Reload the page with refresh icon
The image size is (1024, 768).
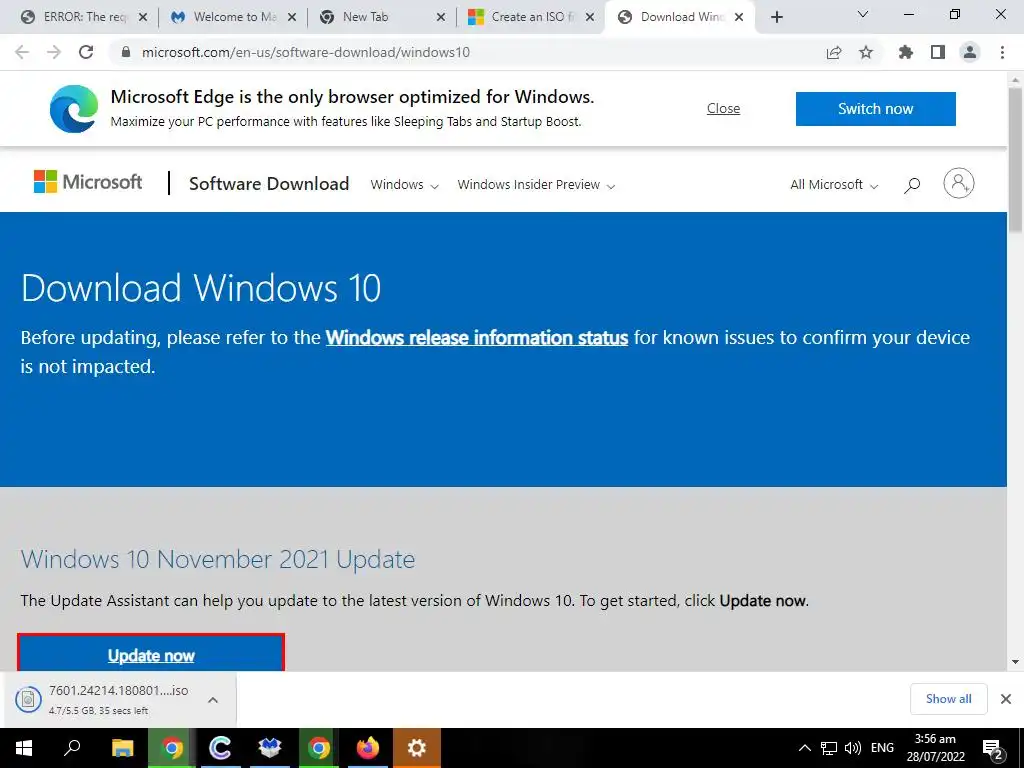pyautogui.click(x=86, y=52)
